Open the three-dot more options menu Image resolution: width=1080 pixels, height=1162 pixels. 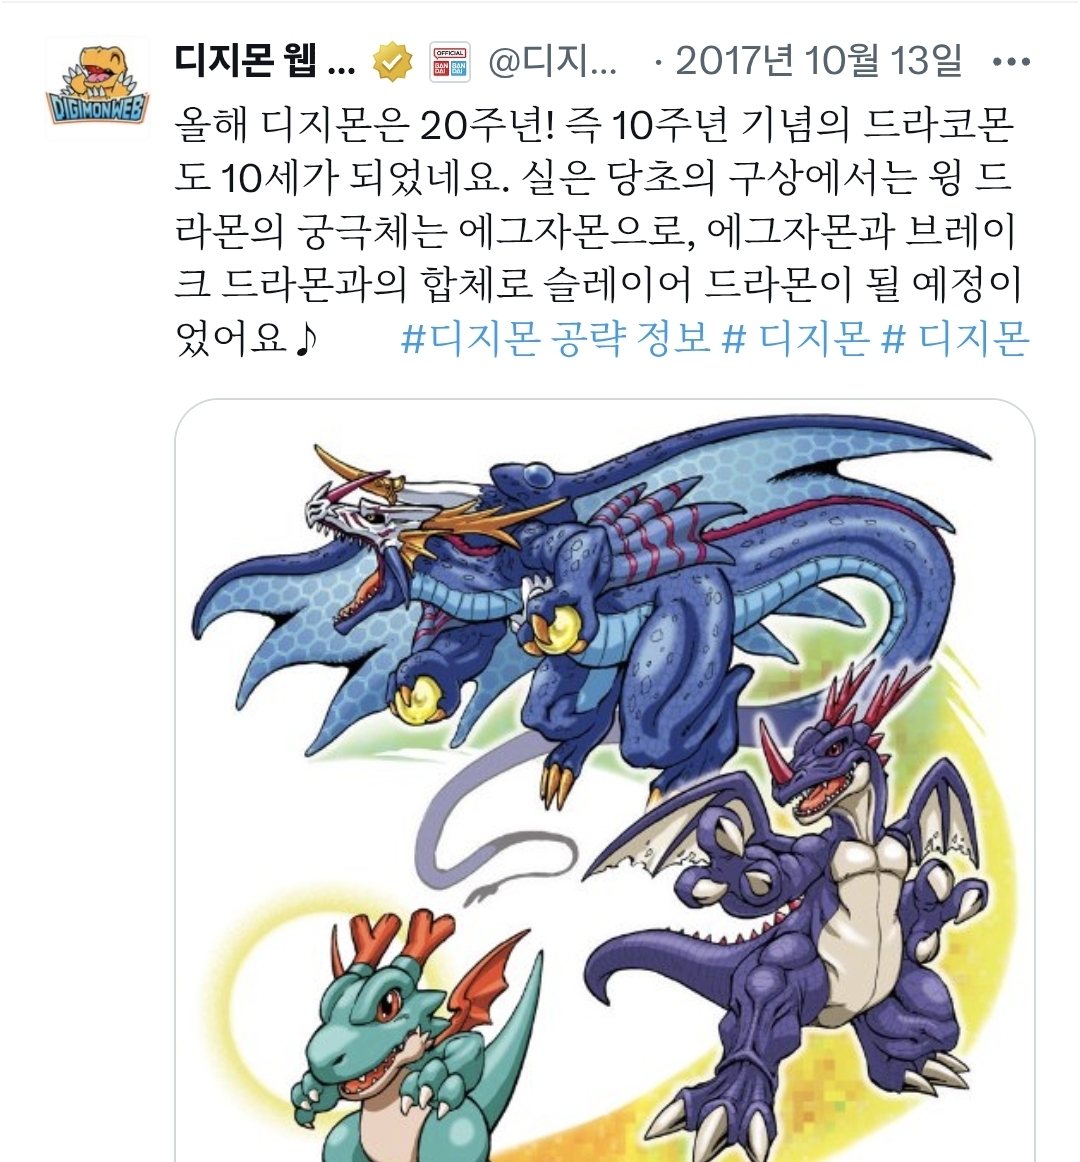tap(1011, 62)
